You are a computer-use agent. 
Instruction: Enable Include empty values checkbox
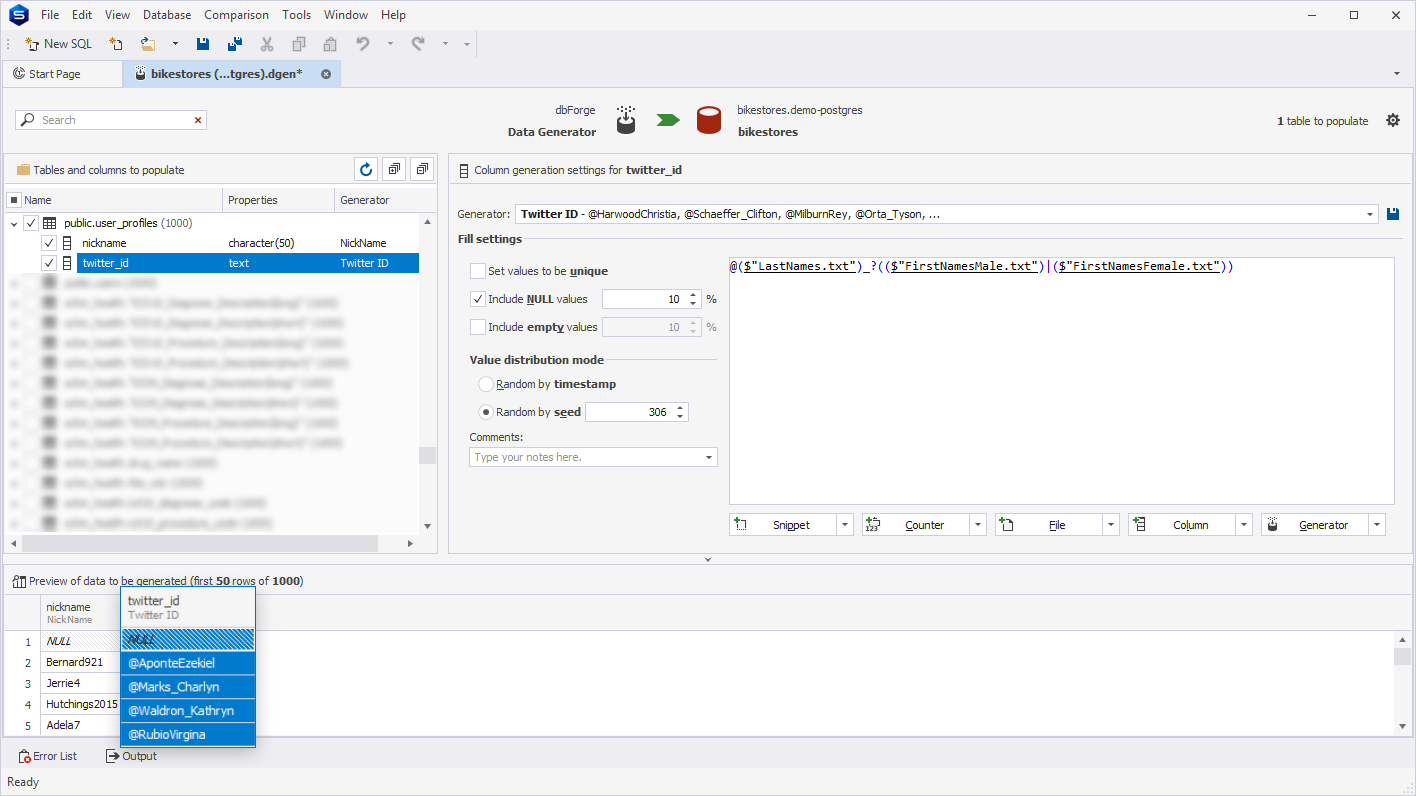coord(477,327)
